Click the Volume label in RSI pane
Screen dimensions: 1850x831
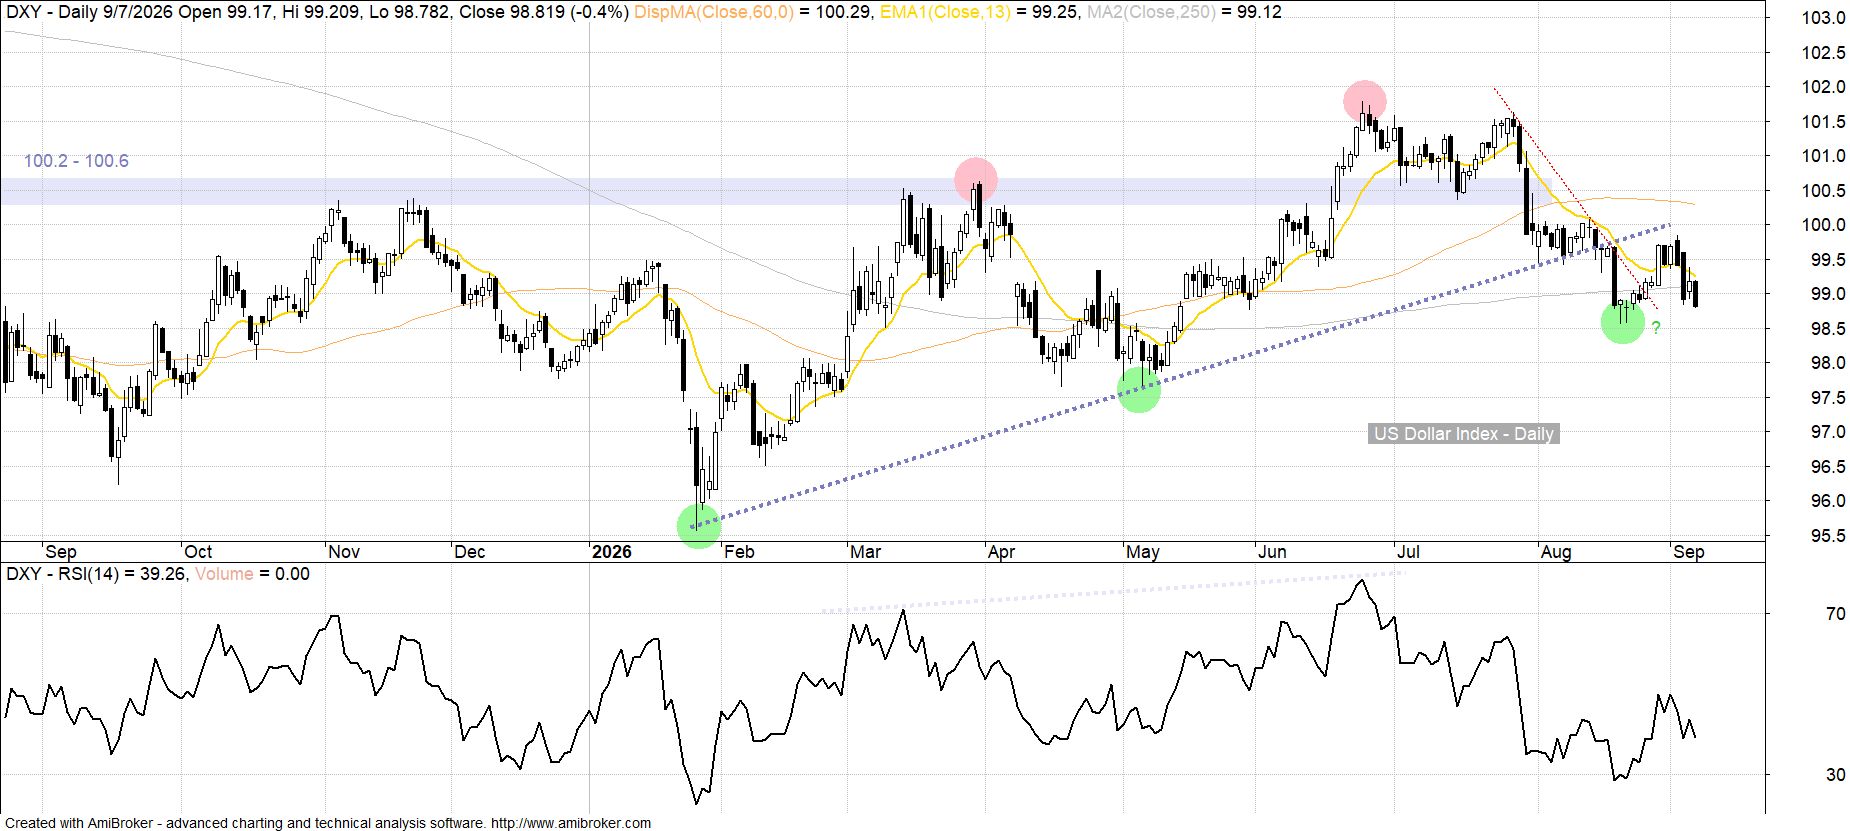224,574
